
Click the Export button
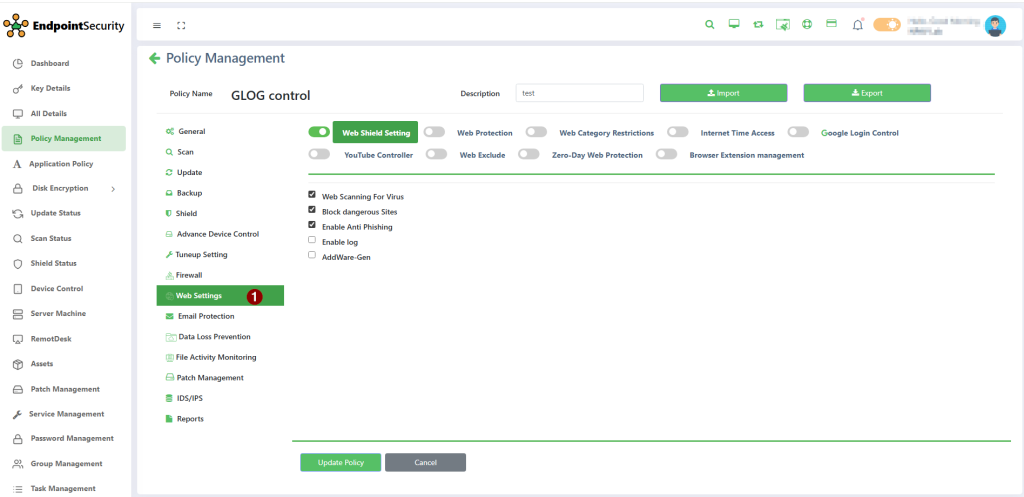867,93
